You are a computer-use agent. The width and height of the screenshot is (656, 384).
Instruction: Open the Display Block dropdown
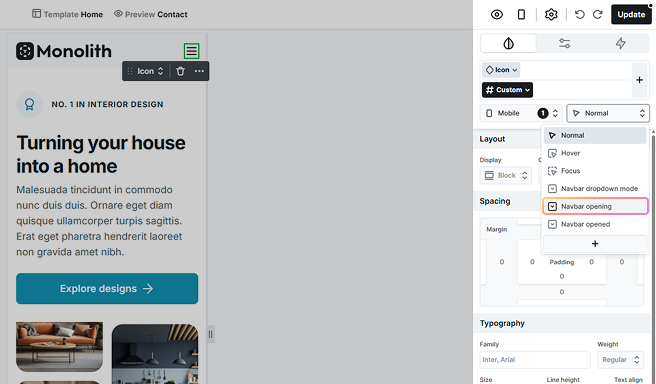(505, 175)
